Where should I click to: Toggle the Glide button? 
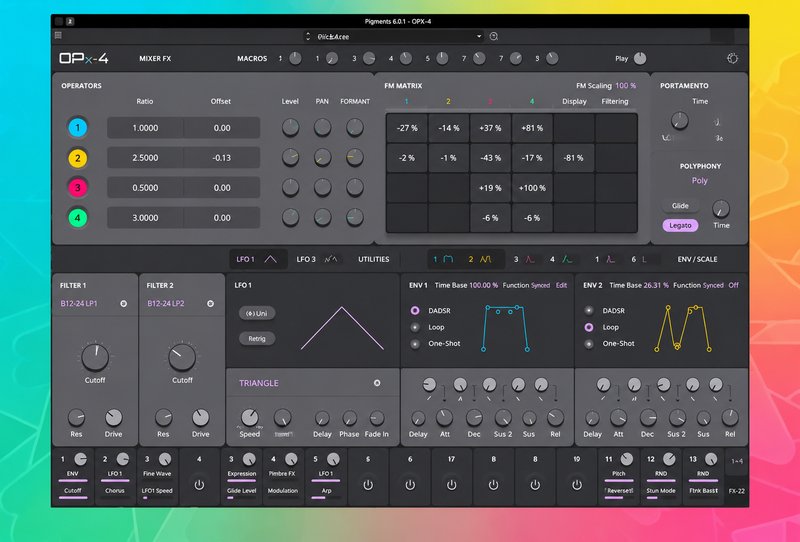click(x=680, y=206)
